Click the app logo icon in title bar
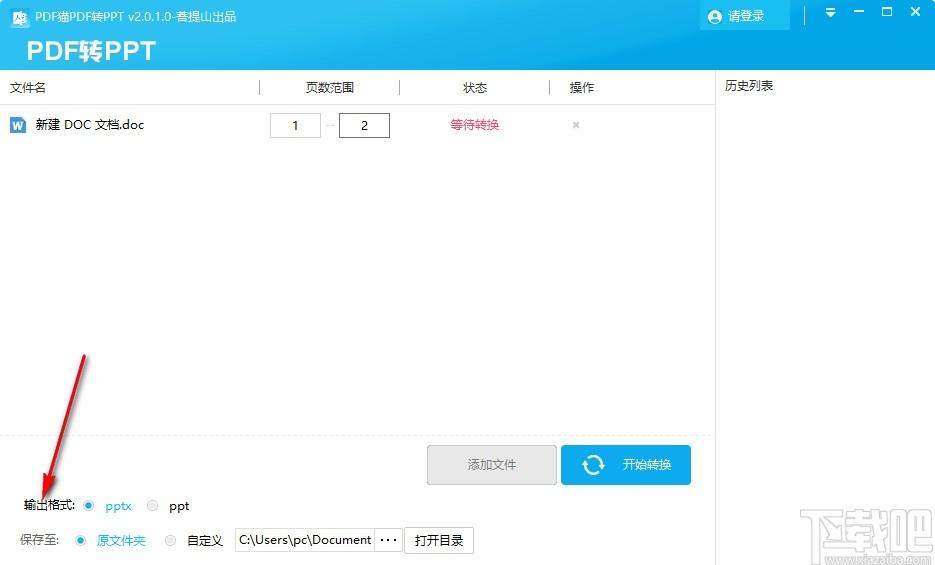The image size is (935, 565). point(20,17)
